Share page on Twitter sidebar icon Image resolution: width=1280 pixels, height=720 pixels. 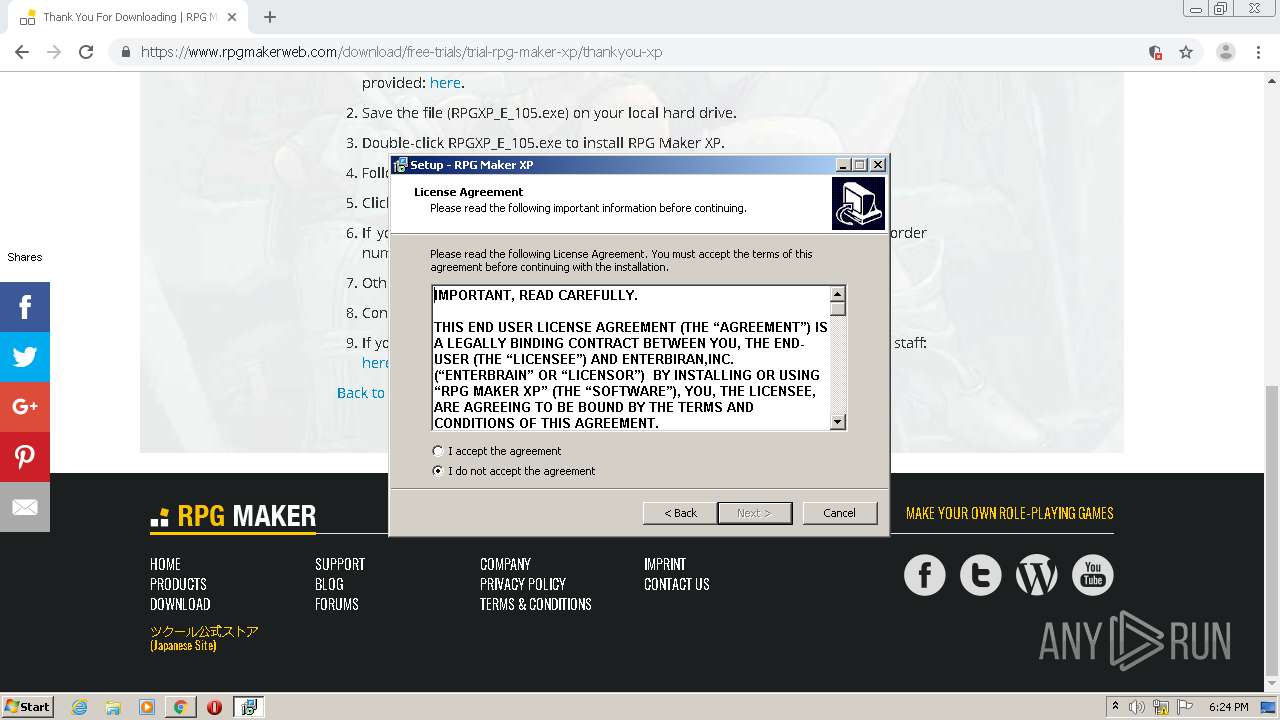coord(25,357)
